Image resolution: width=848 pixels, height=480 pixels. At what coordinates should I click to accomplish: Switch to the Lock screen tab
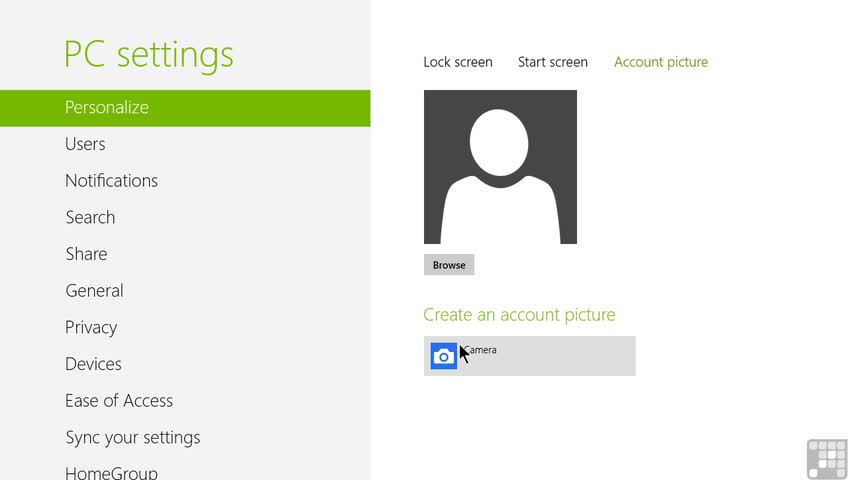point(458,62)
